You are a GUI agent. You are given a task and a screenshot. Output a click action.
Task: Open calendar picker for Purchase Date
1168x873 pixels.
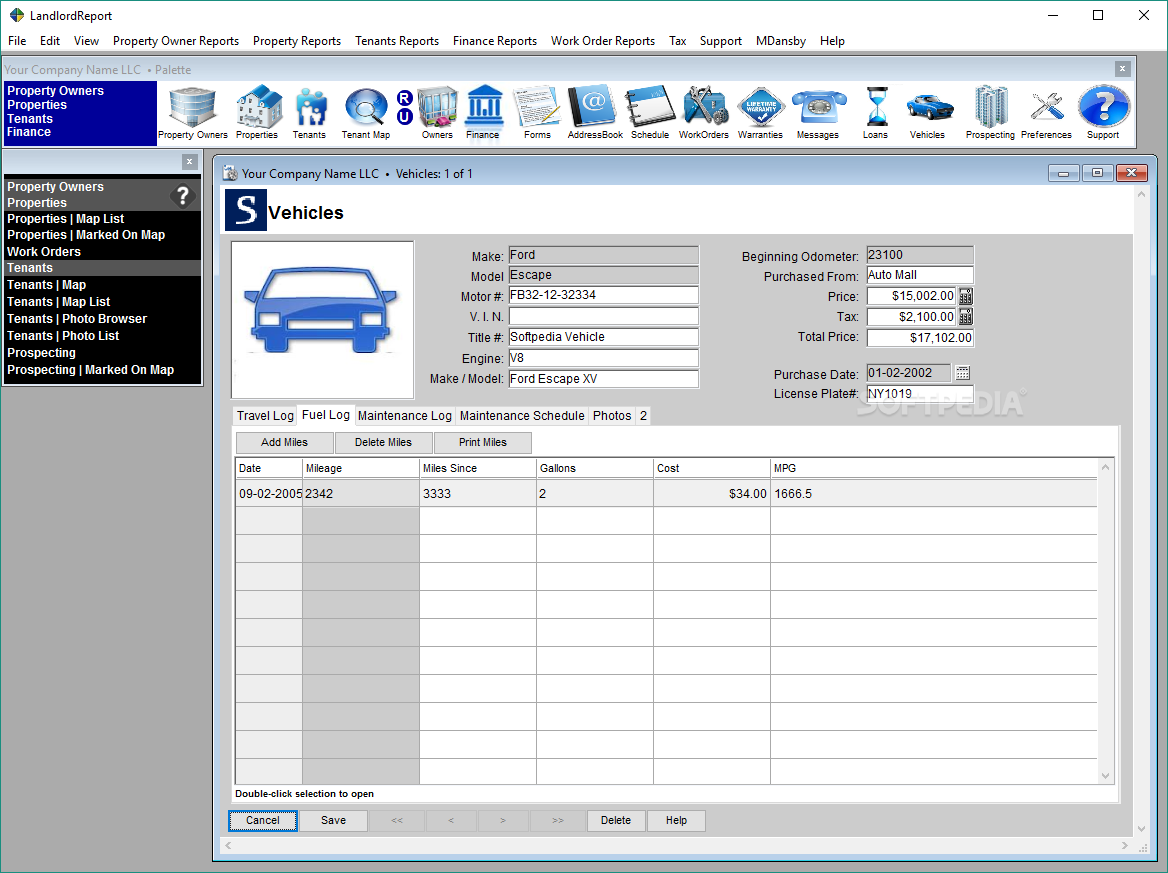coord(962,372)
